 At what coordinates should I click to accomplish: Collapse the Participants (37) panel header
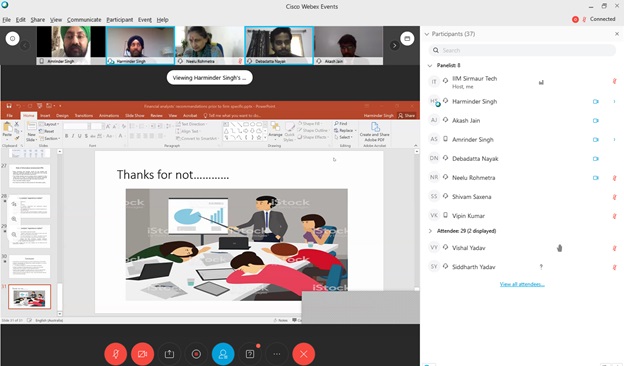point(427,34)
